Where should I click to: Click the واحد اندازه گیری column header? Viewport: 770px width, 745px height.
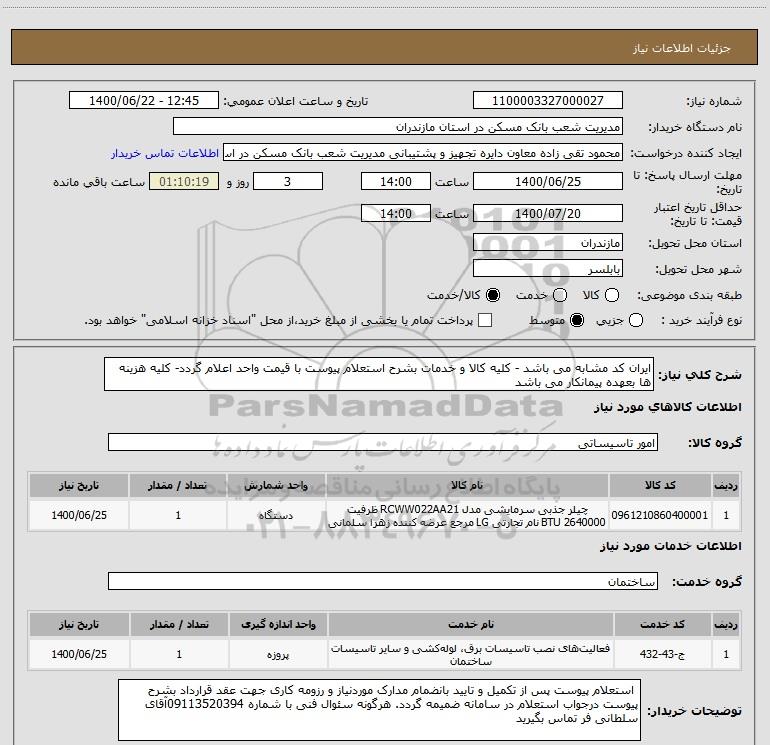tap(278, 624)
